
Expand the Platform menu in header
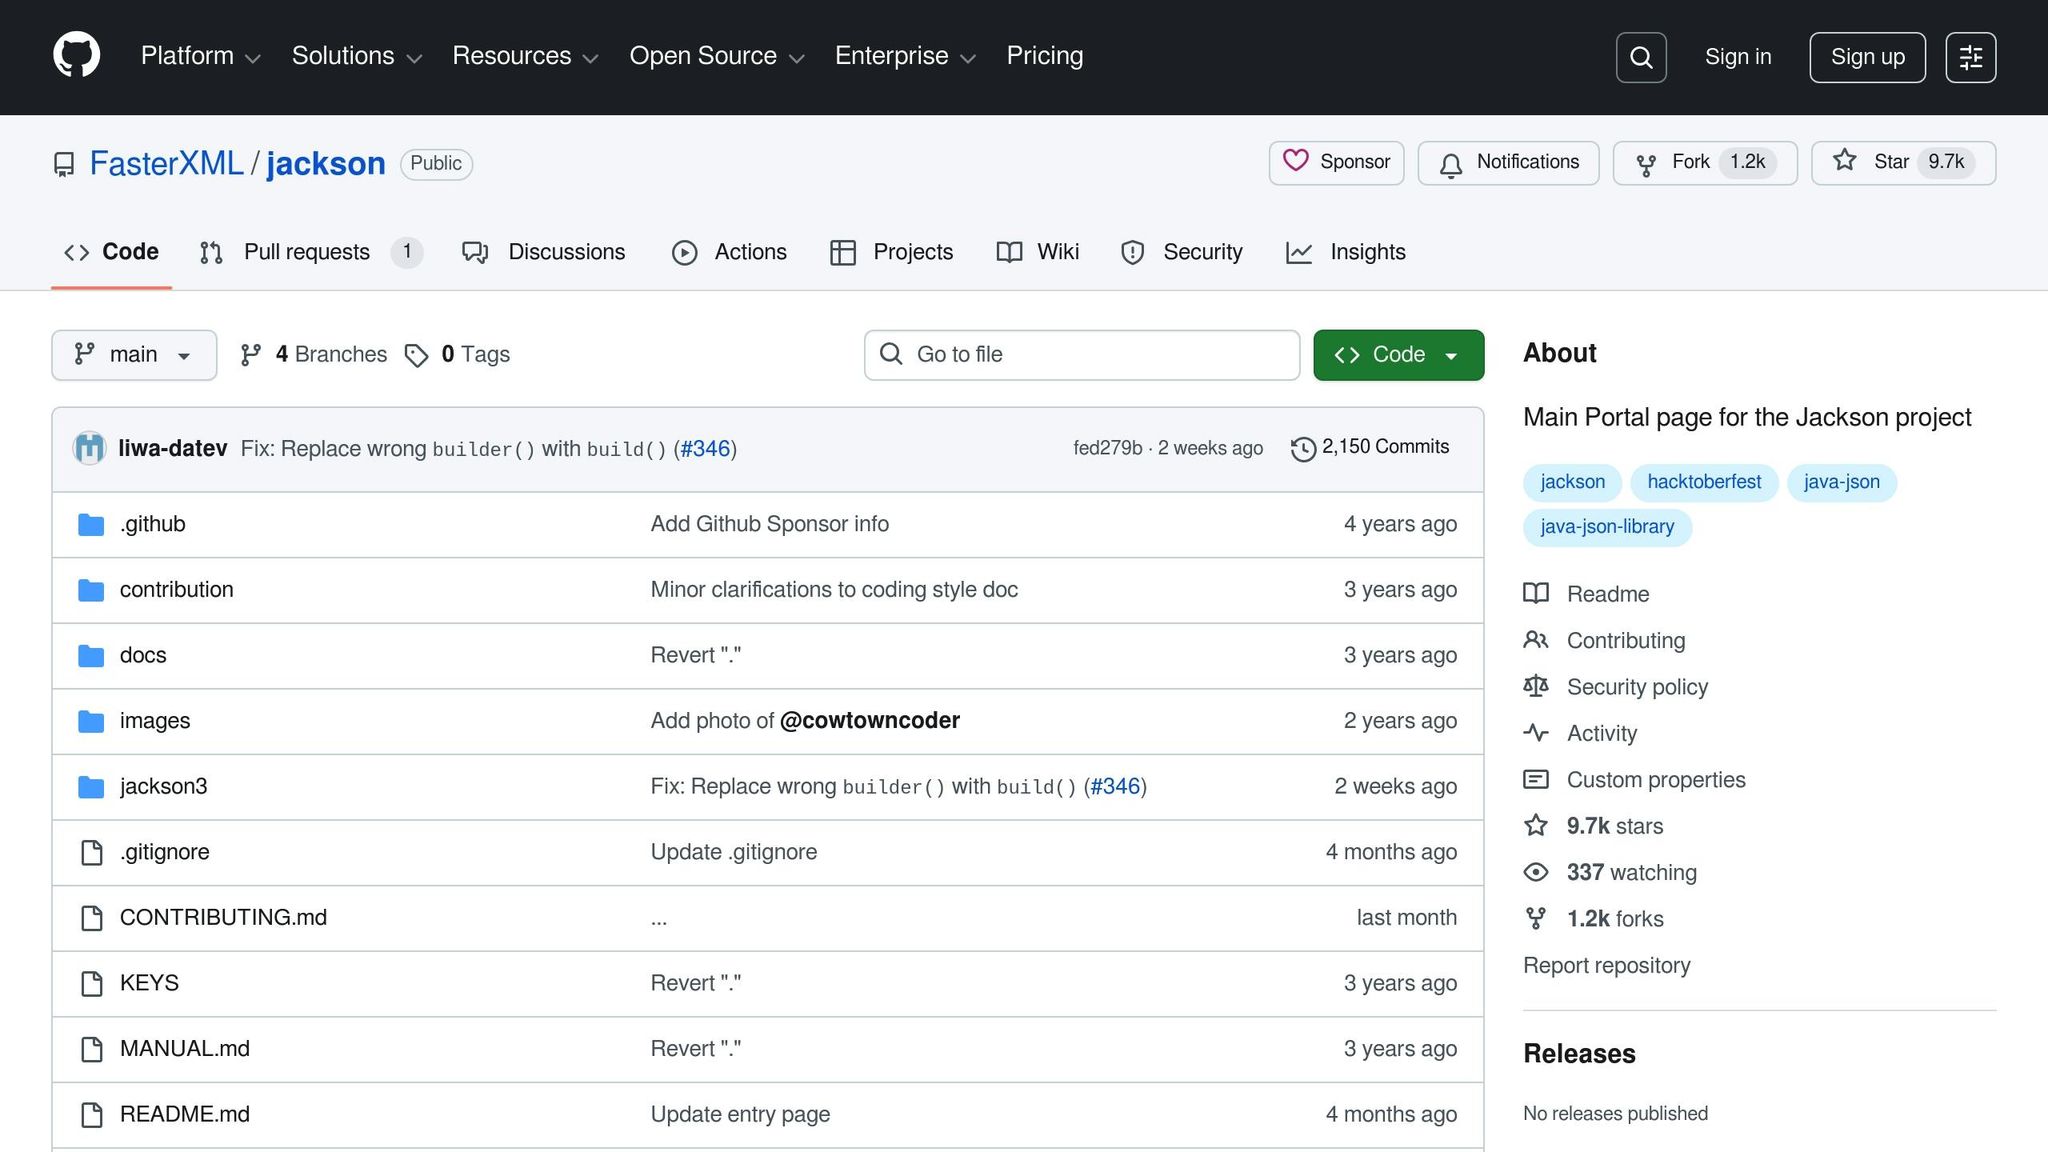(x=200, y=56)
